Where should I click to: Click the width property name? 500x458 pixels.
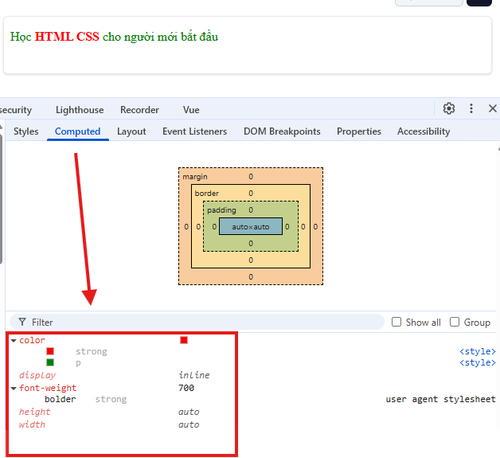tap(32, 425)
